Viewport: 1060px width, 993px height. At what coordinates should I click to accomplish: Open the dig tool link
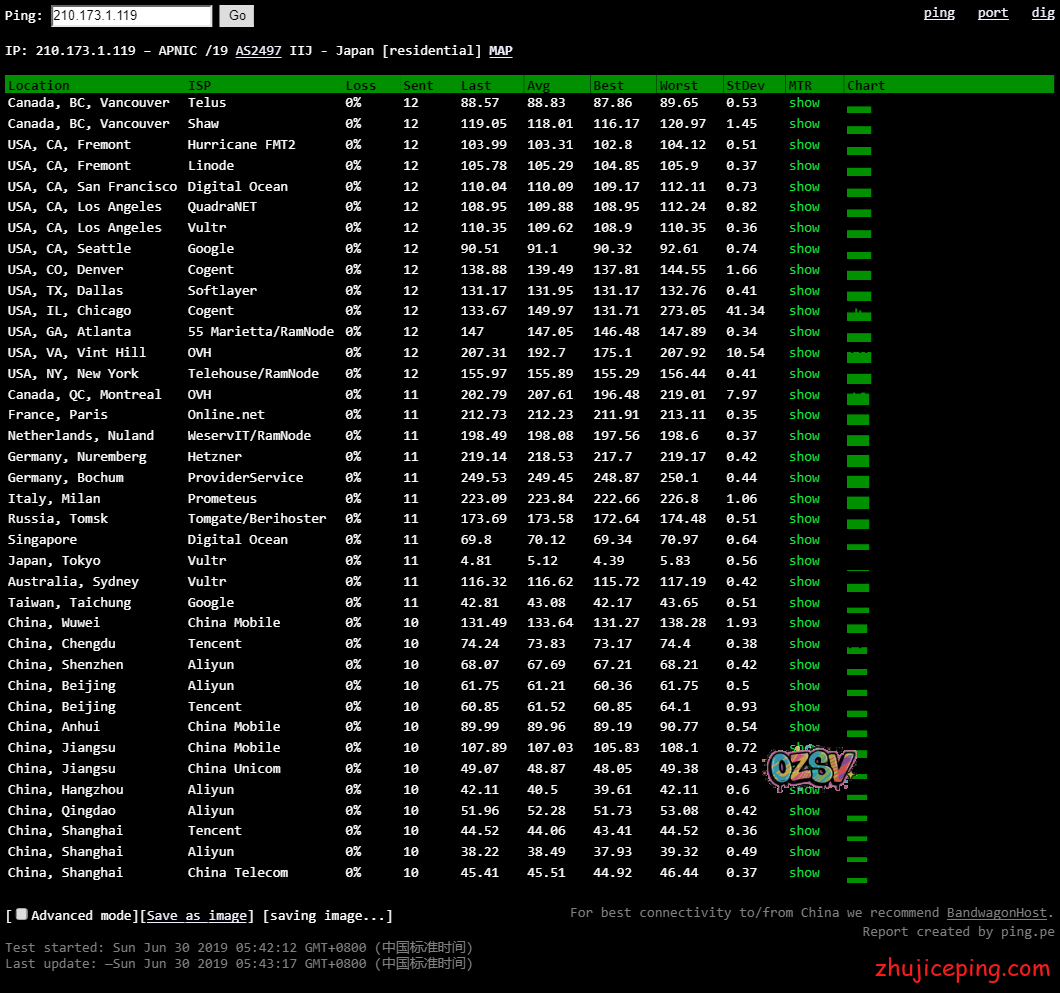[x=1040, y=13]
